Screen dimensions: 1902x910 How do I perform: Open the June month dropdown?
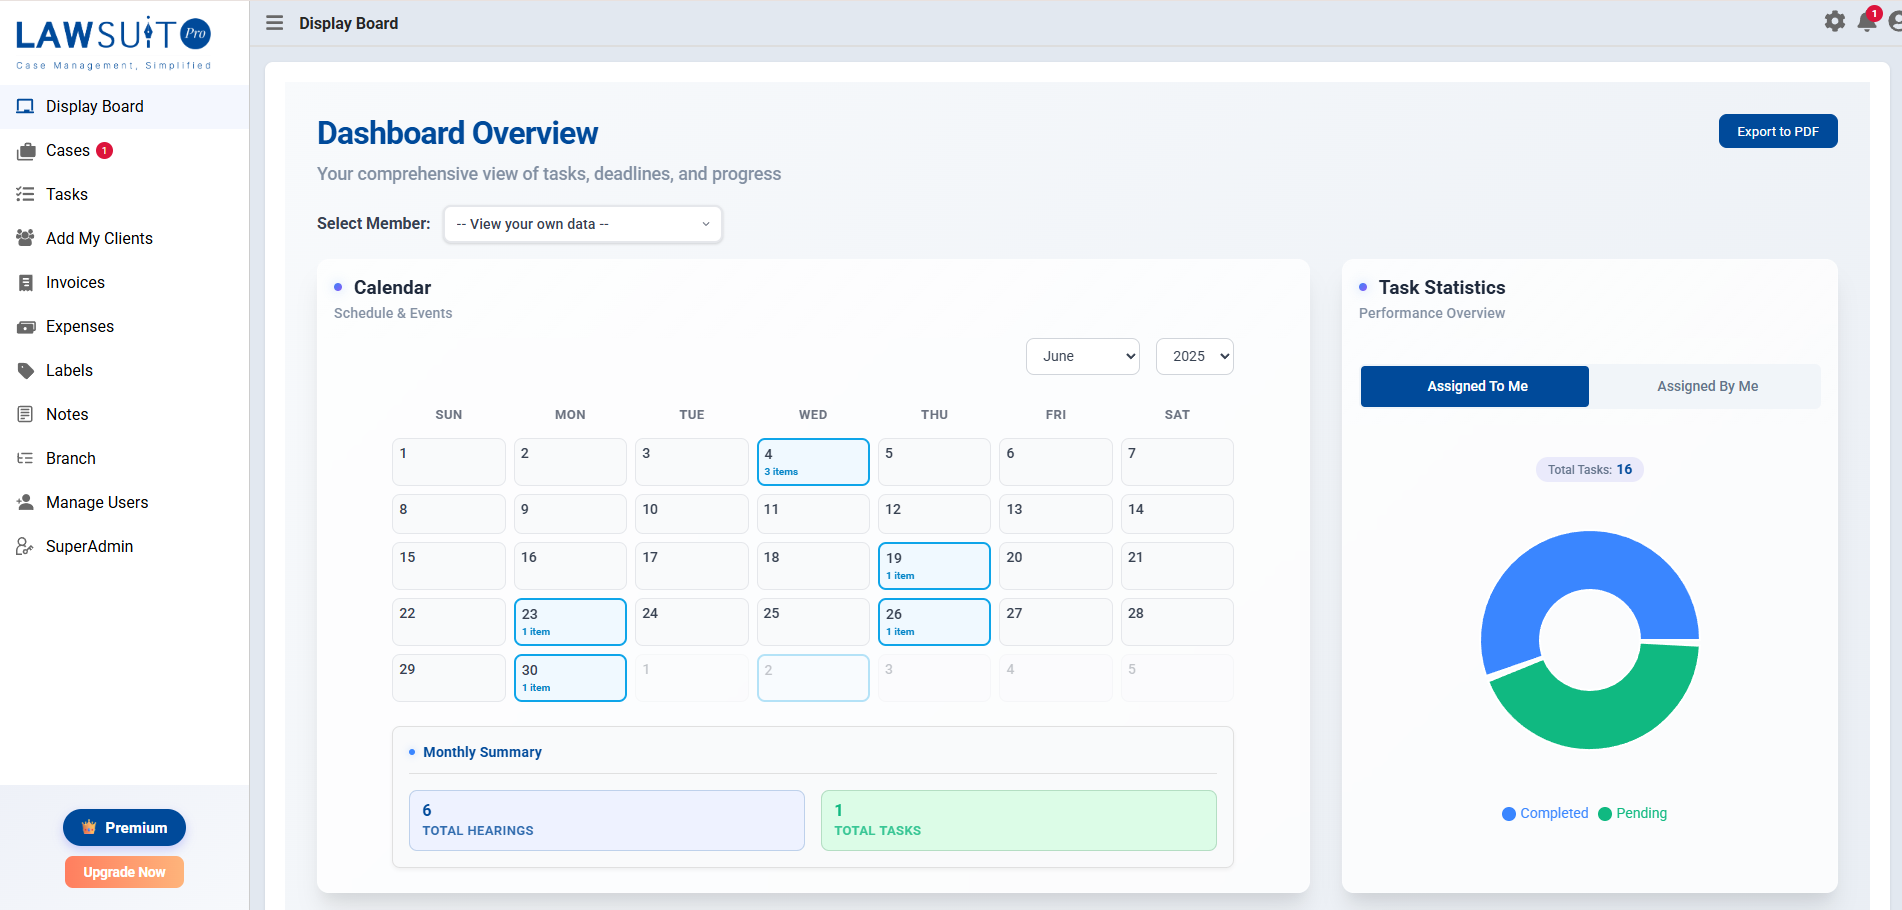pyautogui.click(x=1082, y=356)
